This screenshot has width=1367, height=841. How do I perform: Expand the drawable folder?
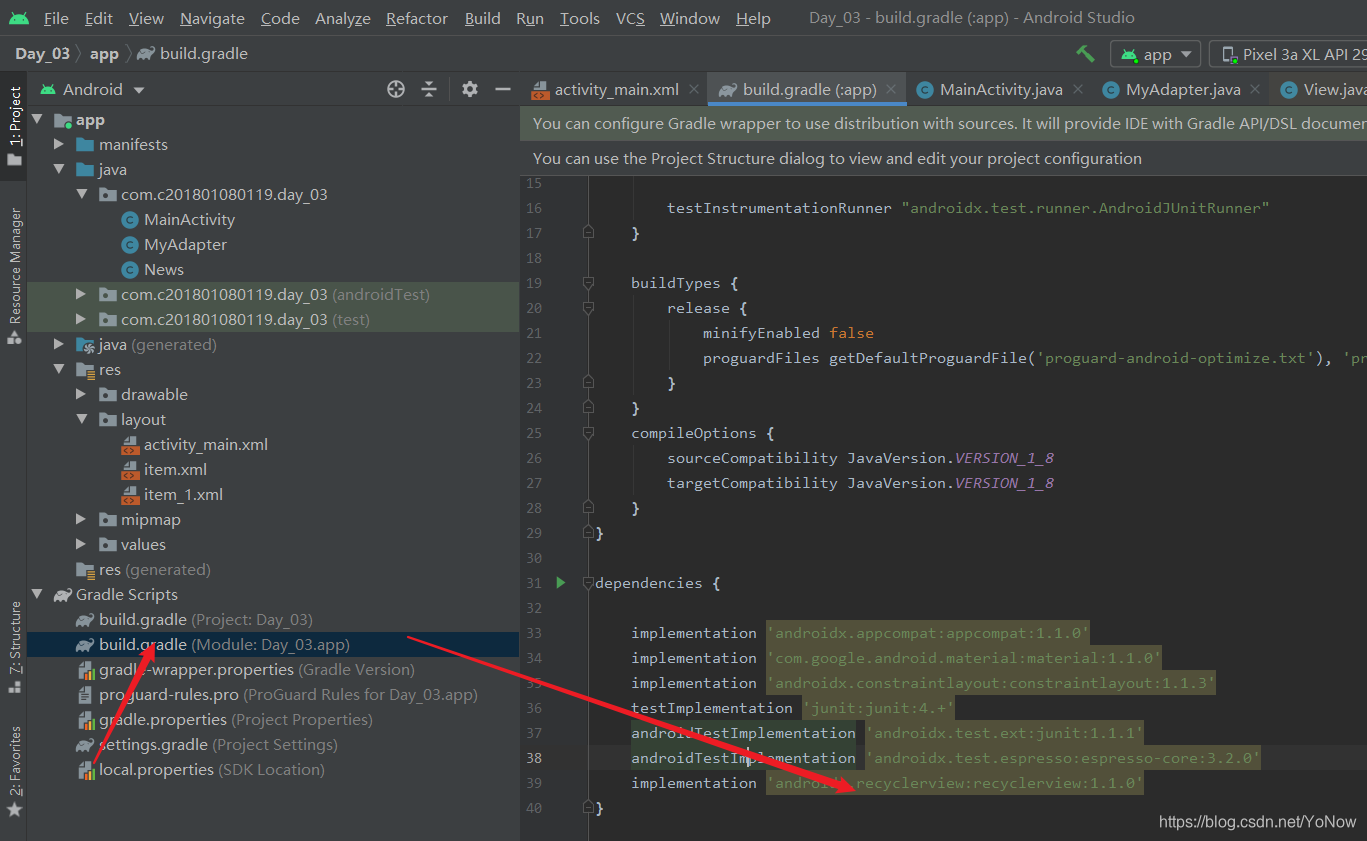click(x=82, y=395)
